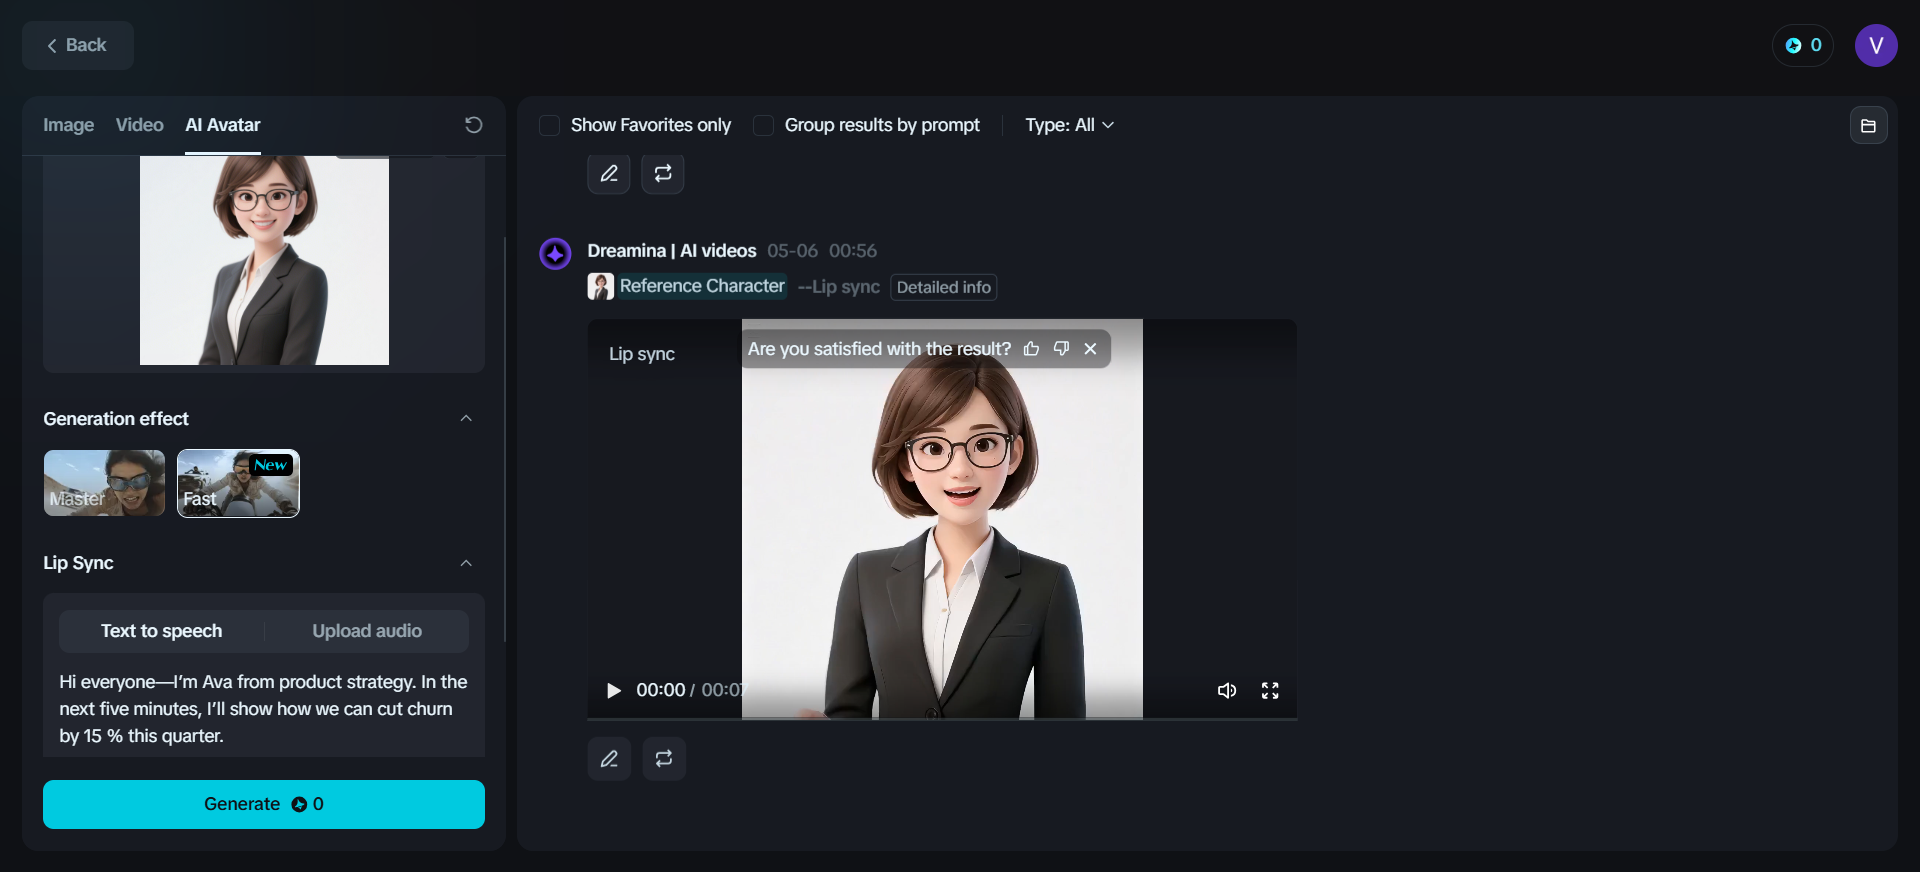Mute the video with the volume icon
This screenshot has height=872, width=1920.
[x=1227, y=691]
